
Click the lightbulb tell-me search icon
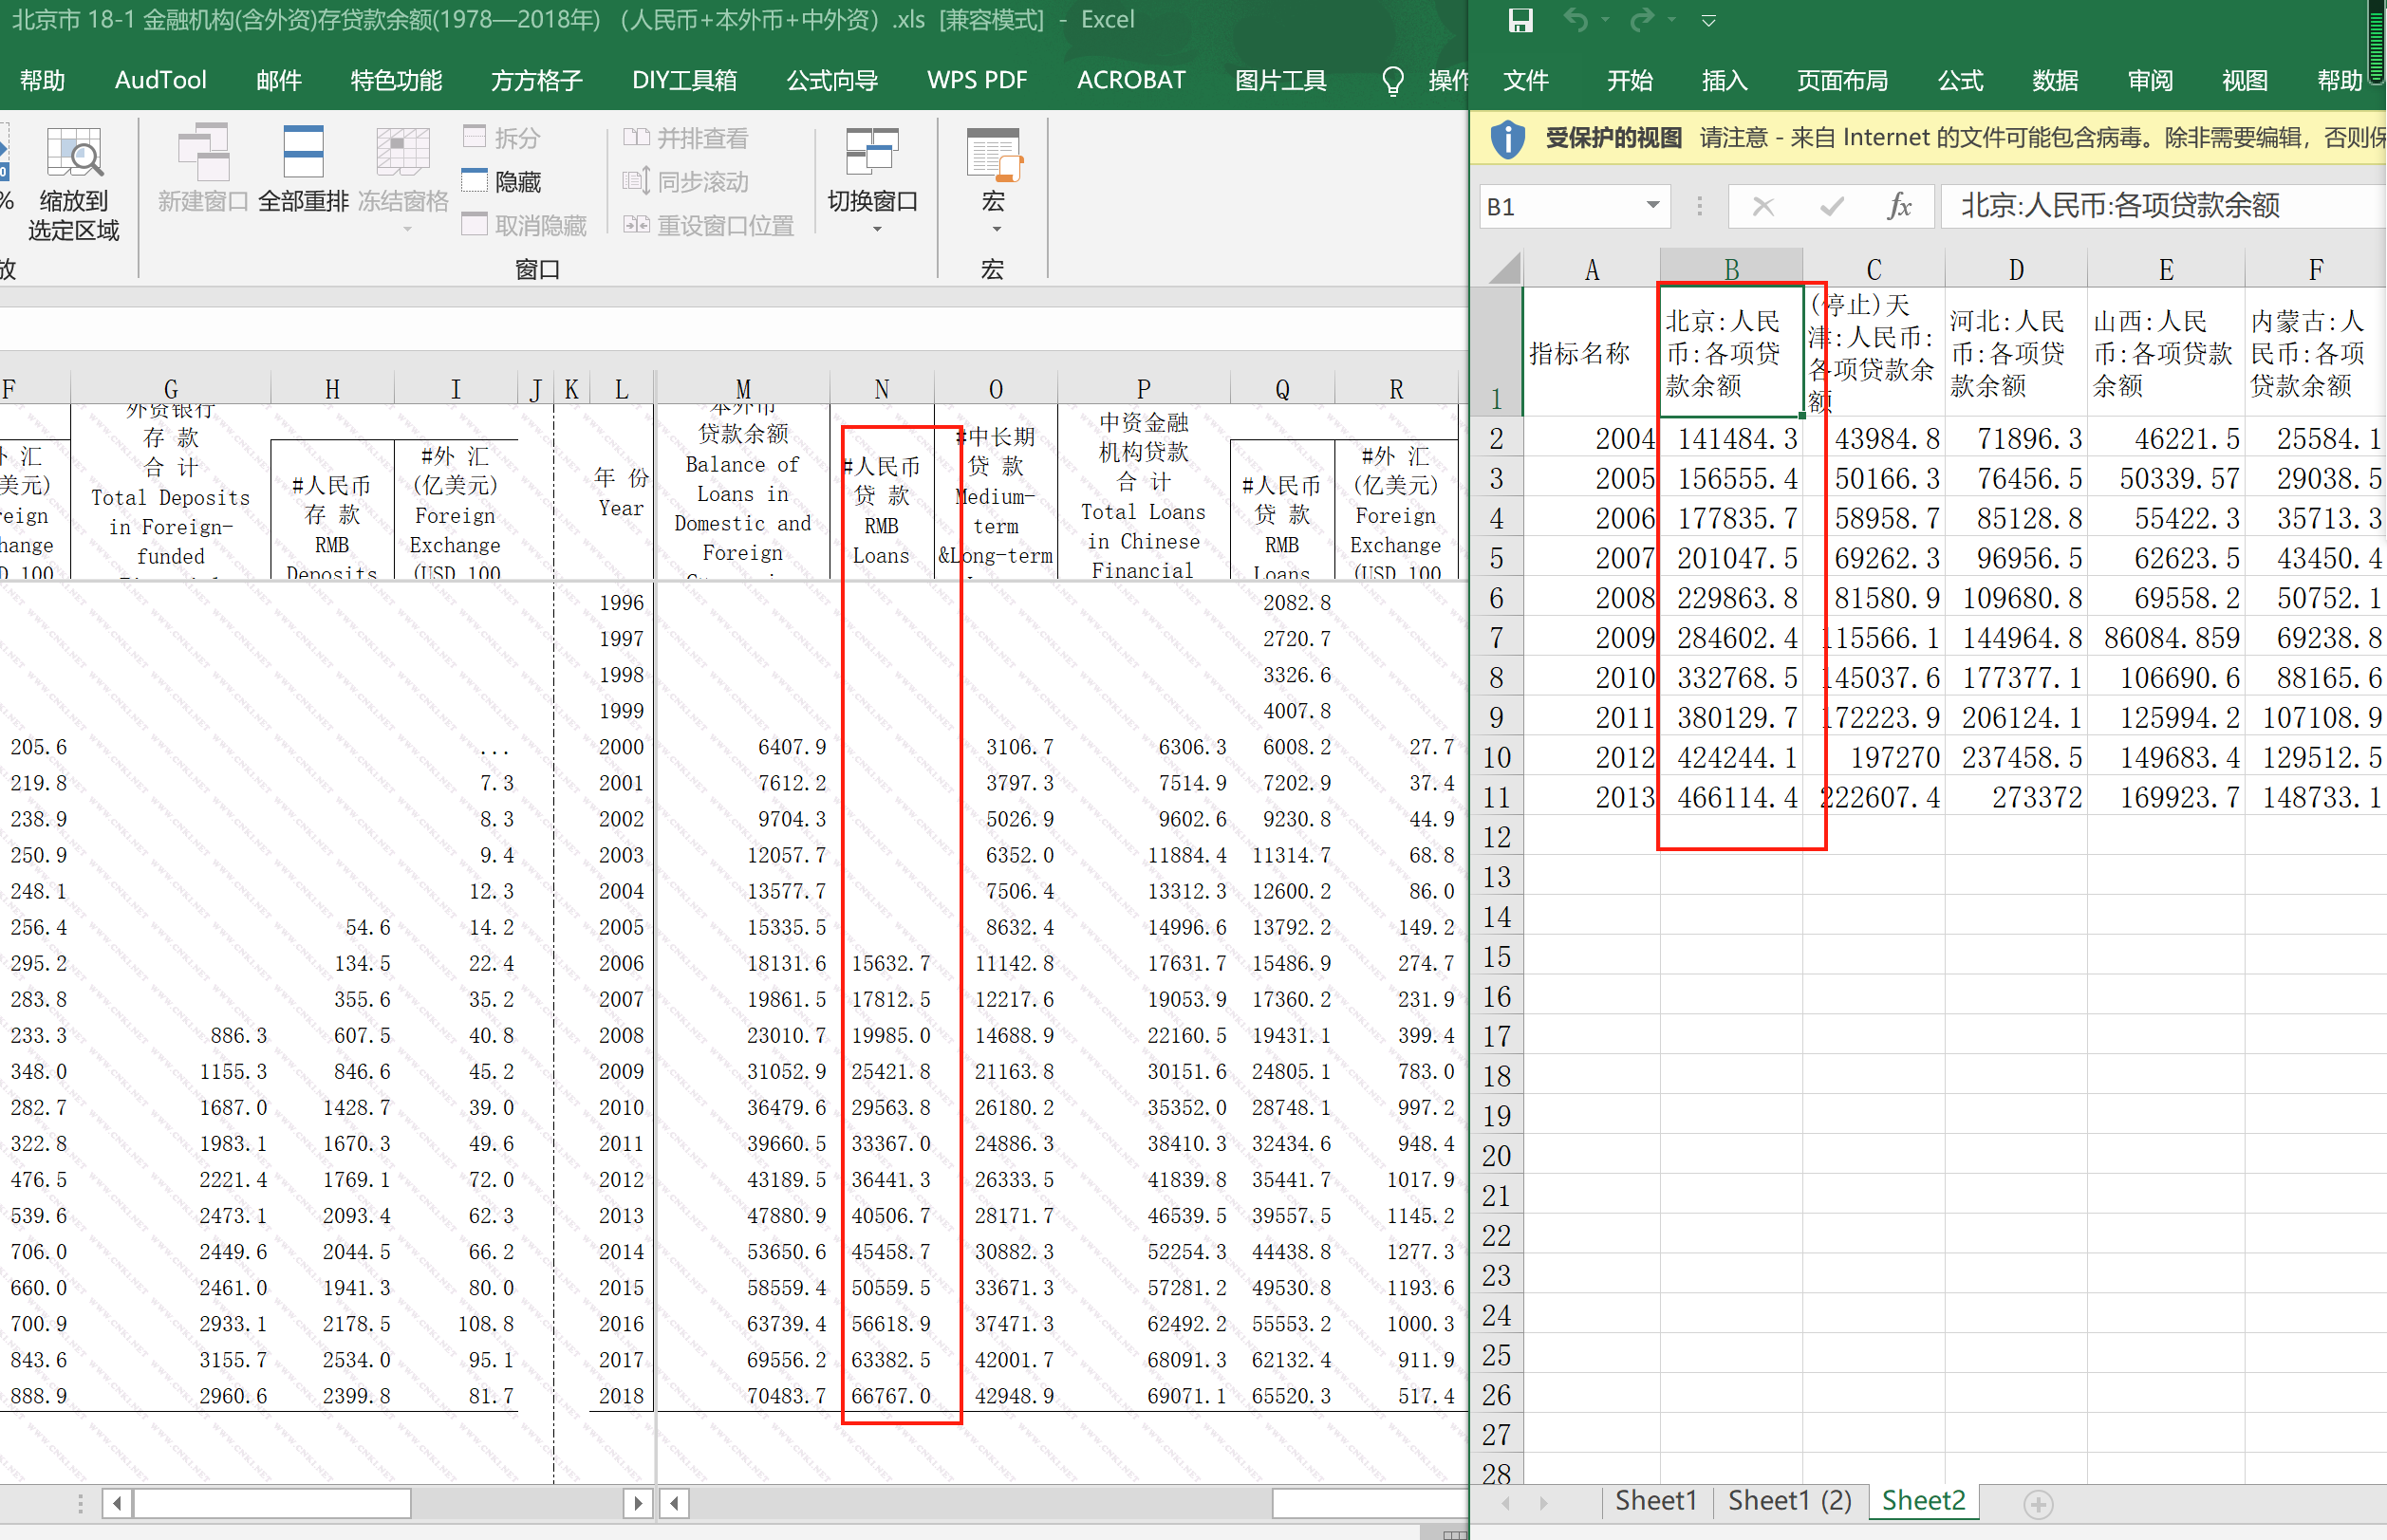pos(1392,81)
